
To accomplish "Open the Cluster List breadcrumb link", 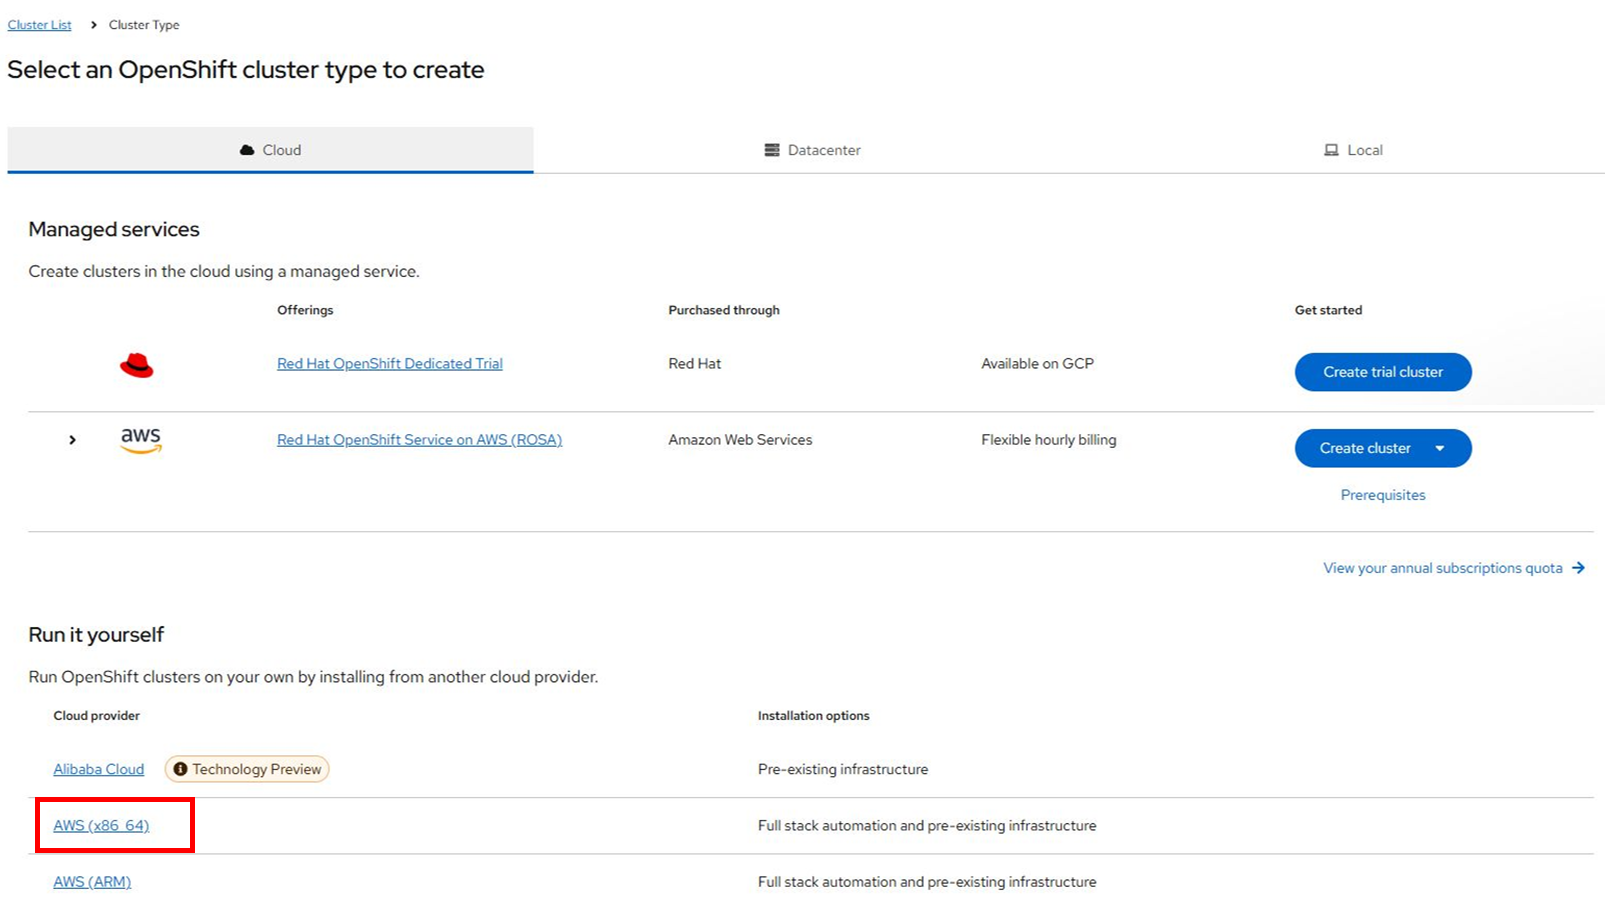I will click(39, 24).
